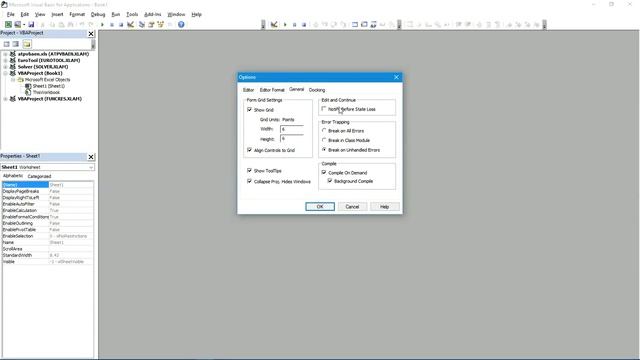The height and width of the screenshot is (360, 640).
Task: Open Immediate Window from Debug toolbar
Action: tap(364, 24)
